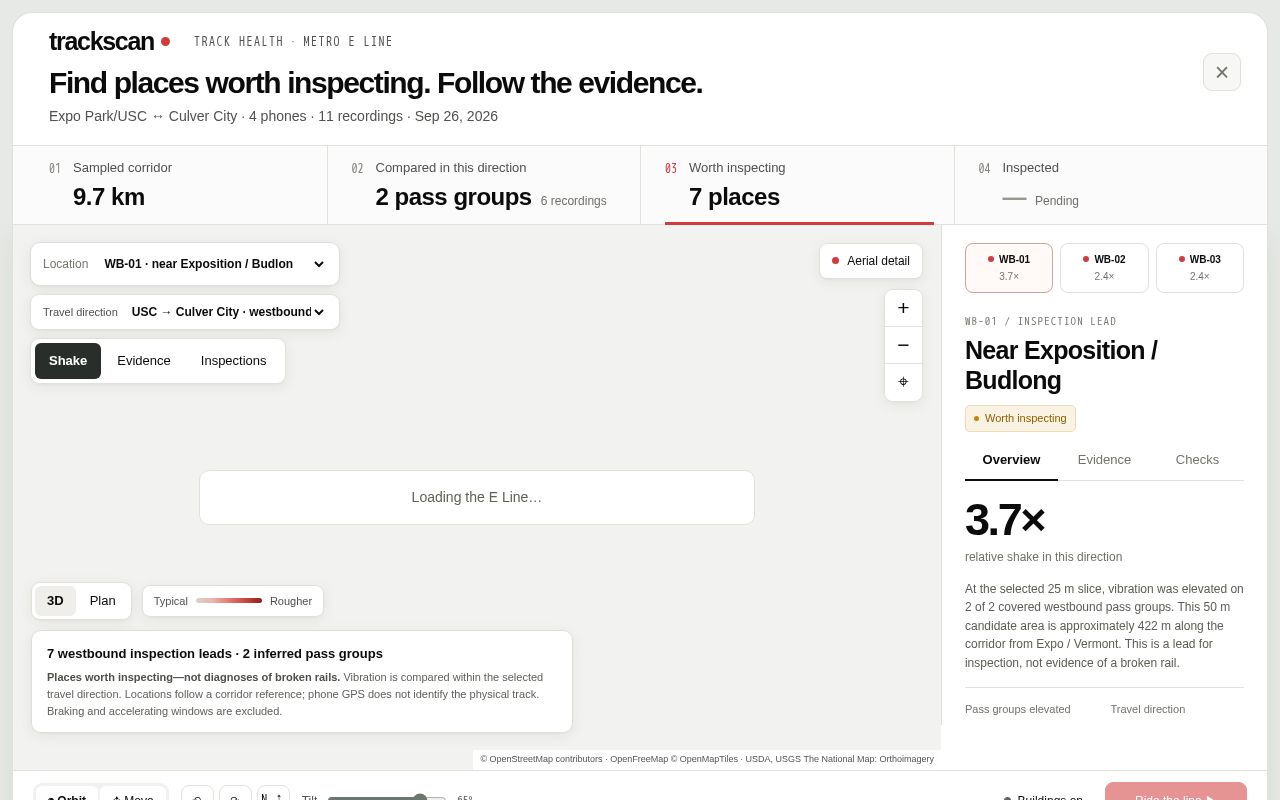Select the Shake map mode
This screenshot has height=800, width=1280.
pyautogui.click(x=68, y=361)
